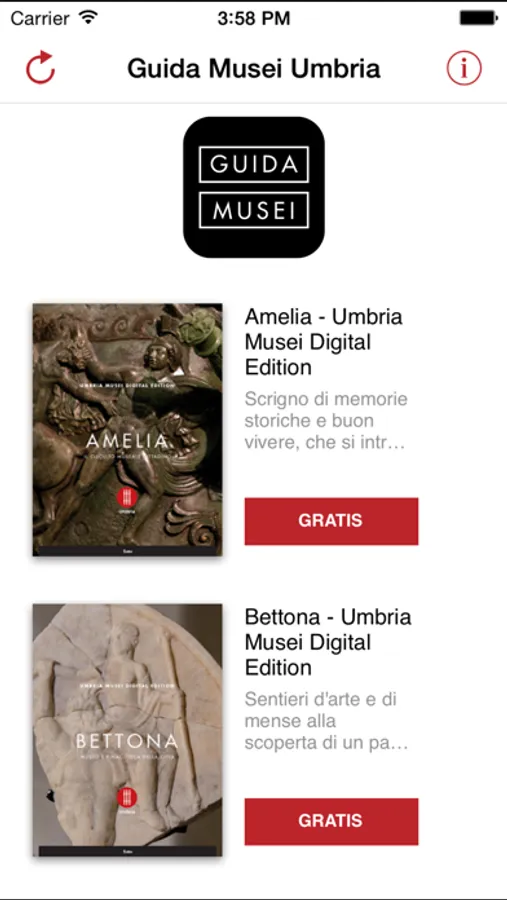This screenshot has height=900, width=507.
Task: Open the info circle icon
Action: 464,69
